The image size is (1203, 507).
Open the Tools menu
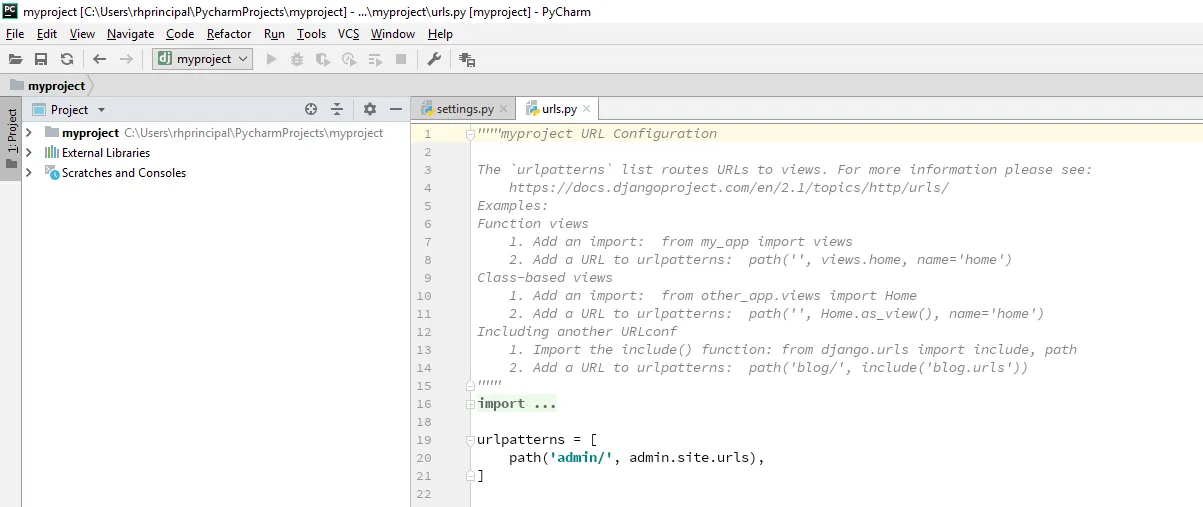click(311, 34)
